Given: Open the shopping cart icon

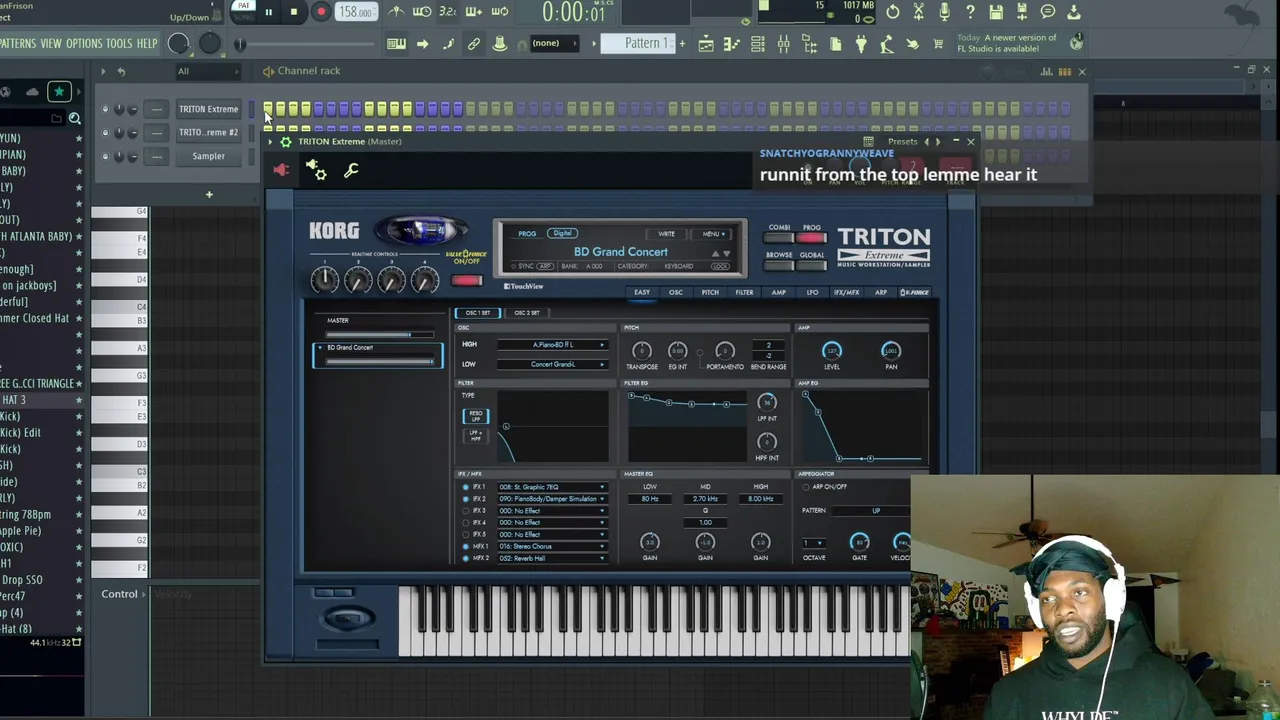Looking at the screenshot, I should point(938,44).
